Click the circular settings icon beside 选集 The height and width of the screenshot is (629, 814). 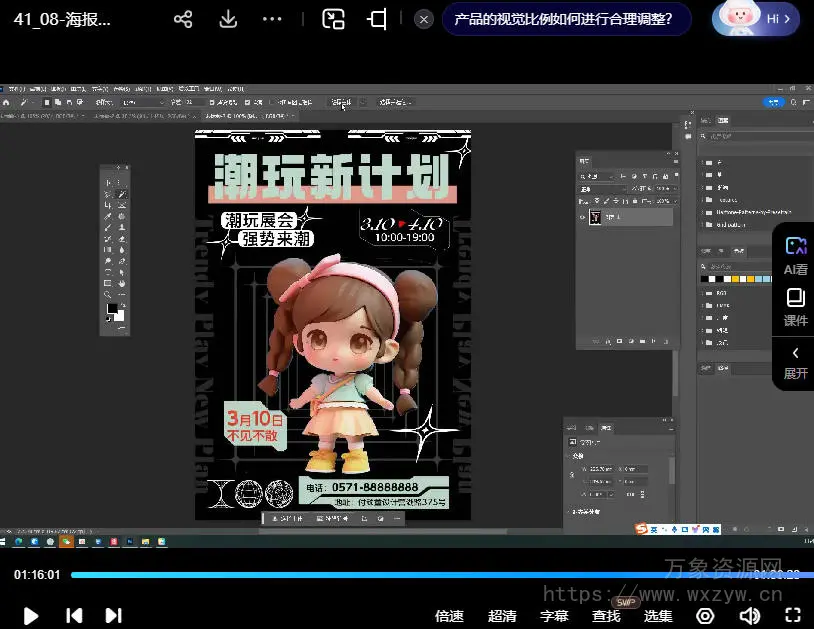[705, 616]
